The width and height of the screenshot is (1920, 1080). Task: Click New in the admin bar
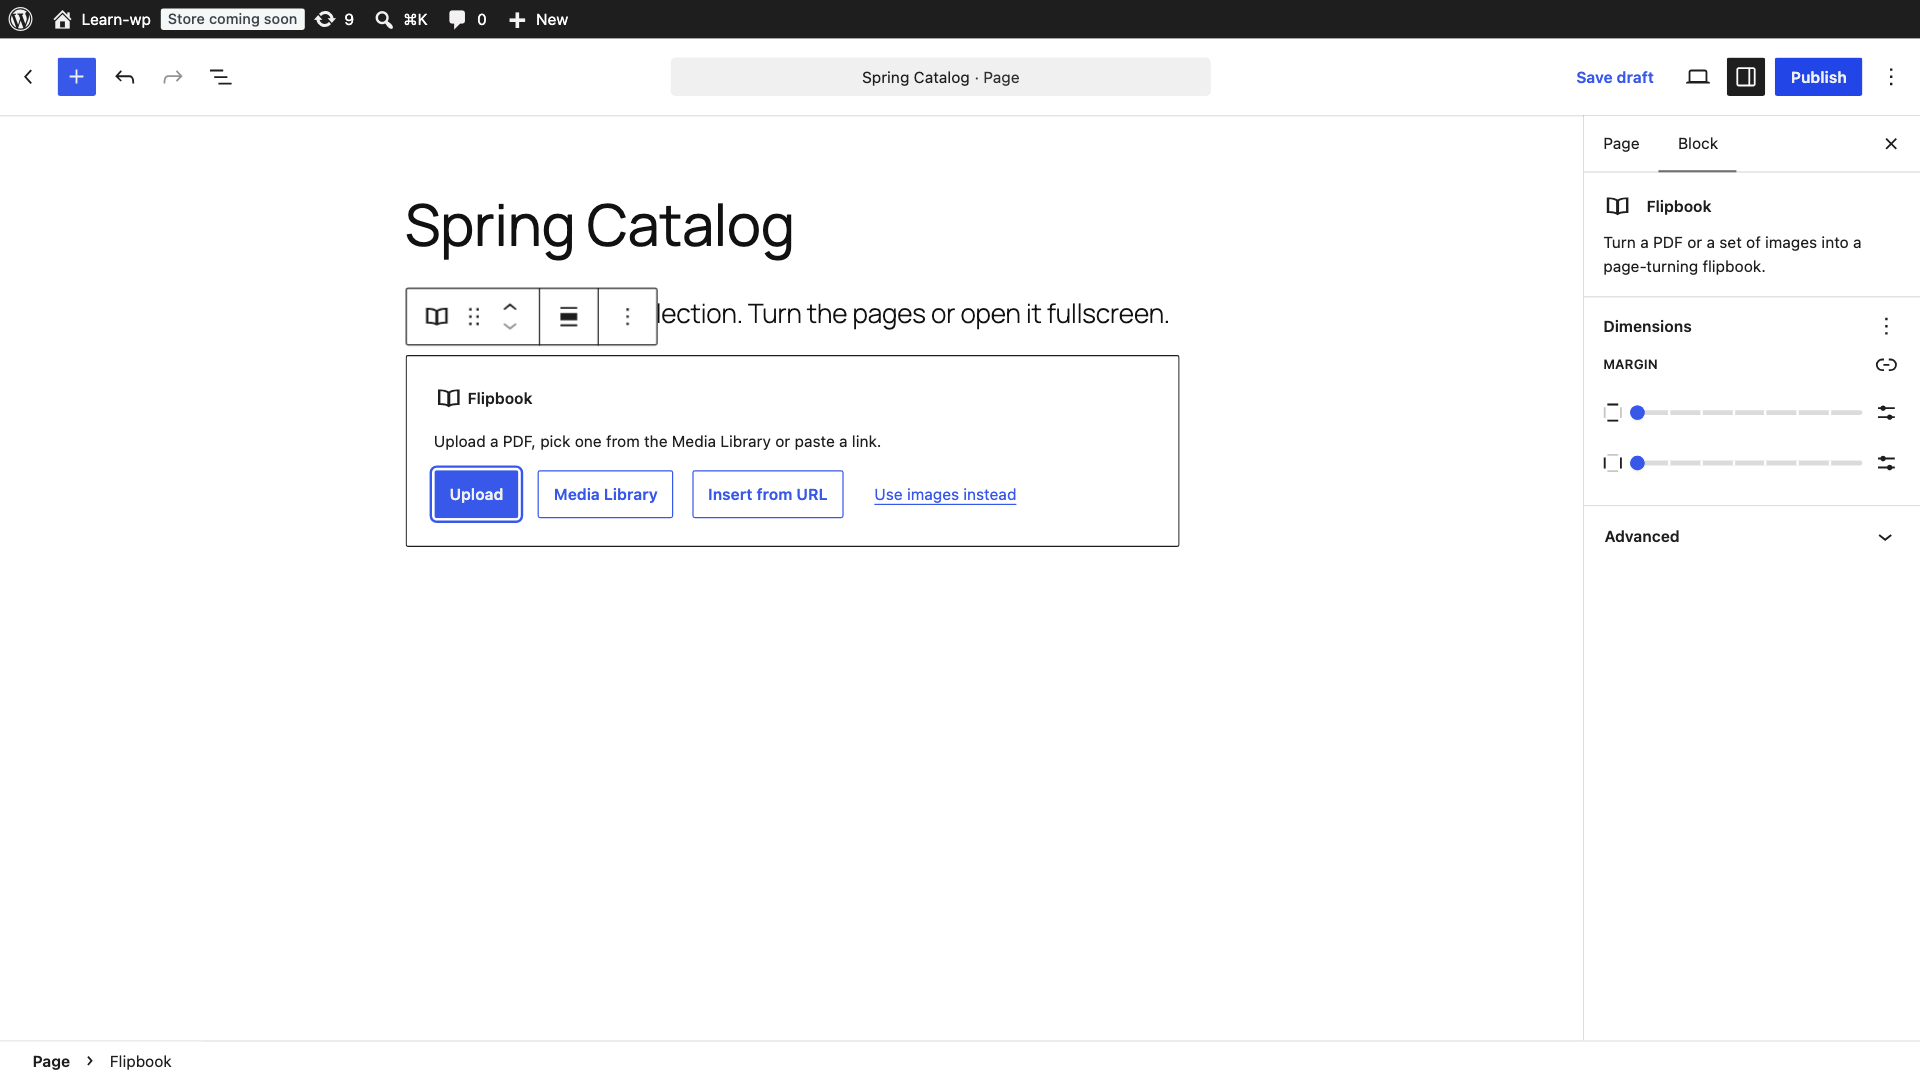(538, 19)
